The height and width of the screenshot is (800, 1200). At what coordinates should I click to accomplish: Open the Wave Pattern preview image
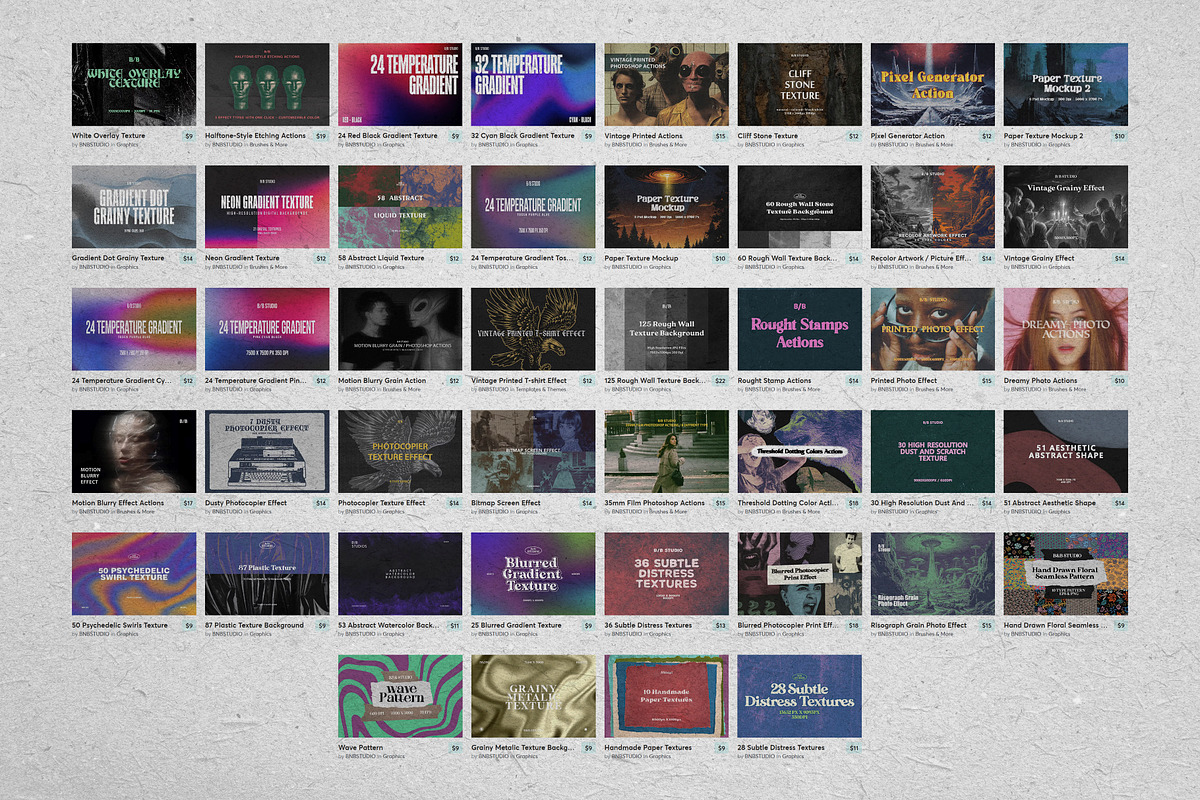coord(400,696)
